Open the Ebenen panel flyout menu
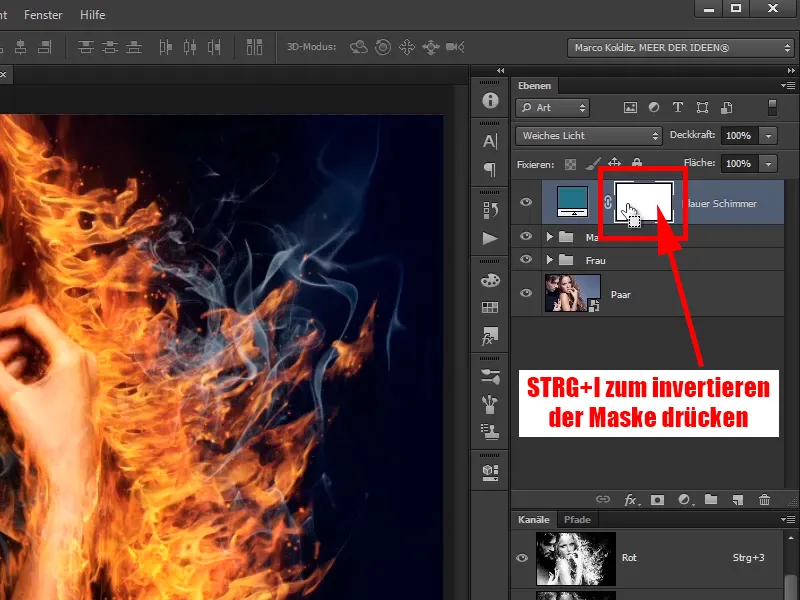 (788, 85)
